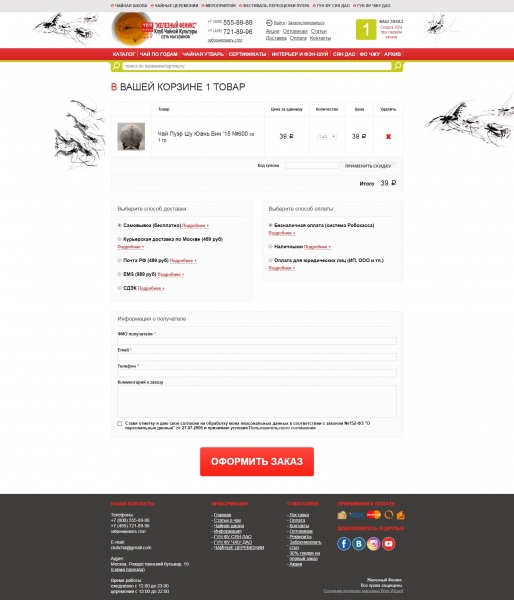Open the Facebook icon in the footer
The height and width of the screenshot is (600, 514).
click(344, 543)
